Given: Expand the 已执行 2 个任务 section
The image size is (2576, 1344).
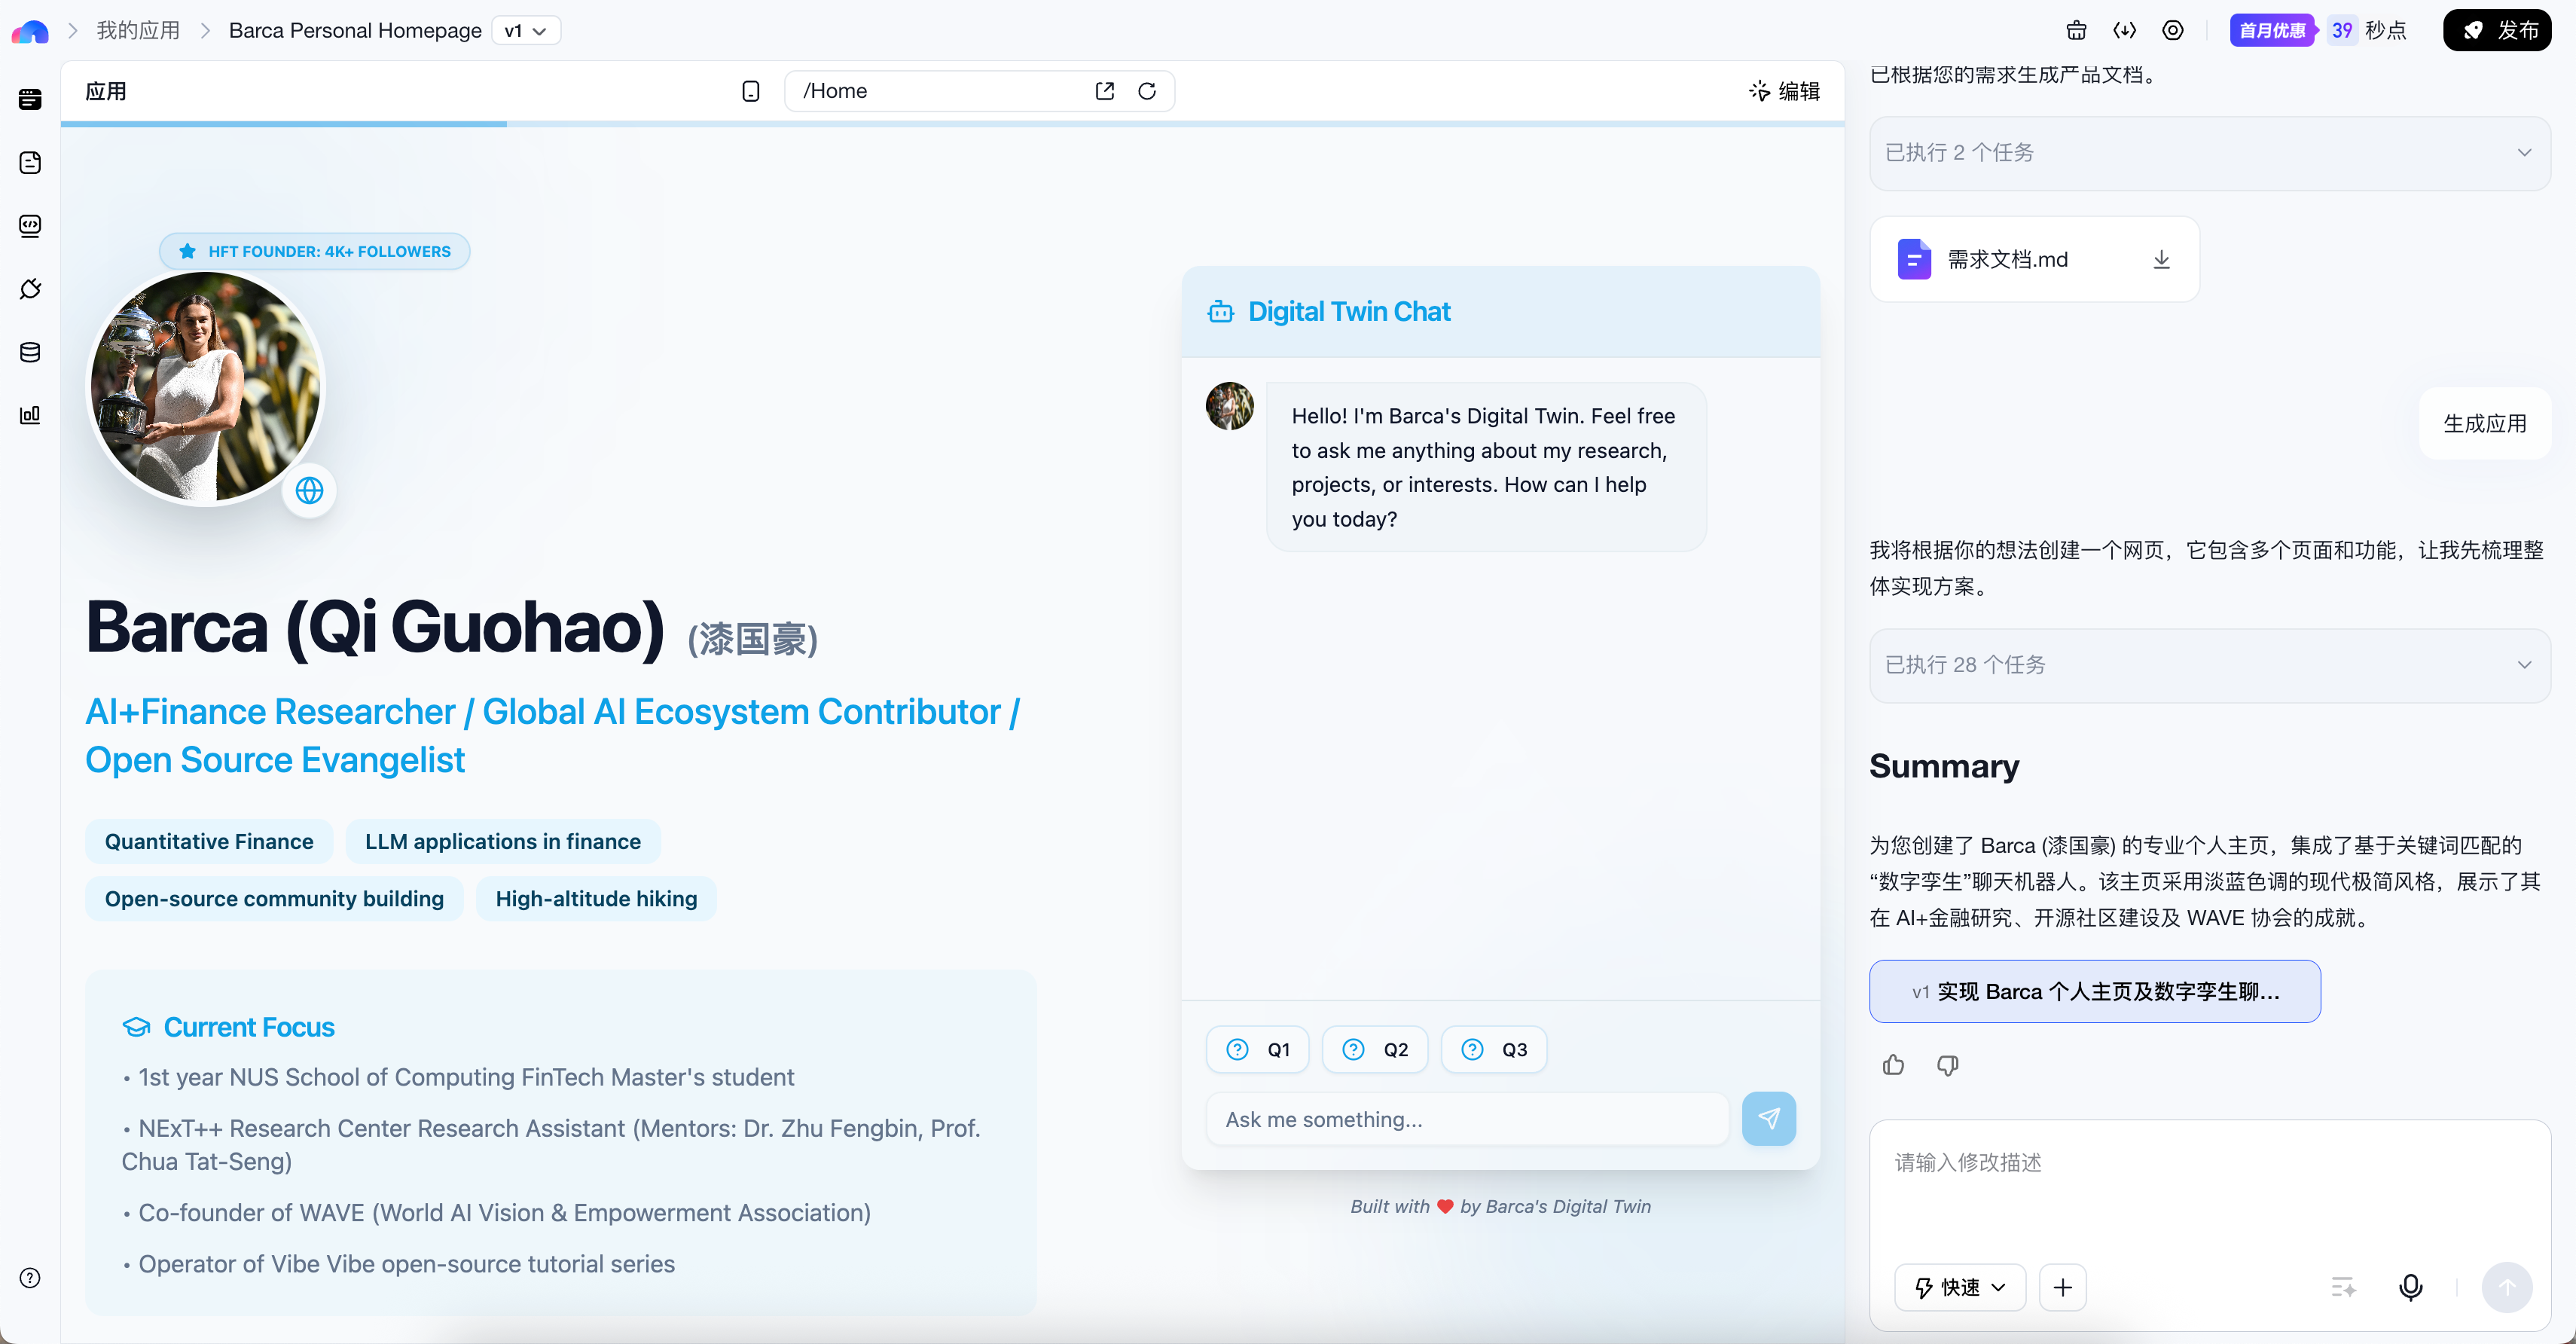Looking at the screenshot, I should pyautogui.click(x=2209, y=153).
